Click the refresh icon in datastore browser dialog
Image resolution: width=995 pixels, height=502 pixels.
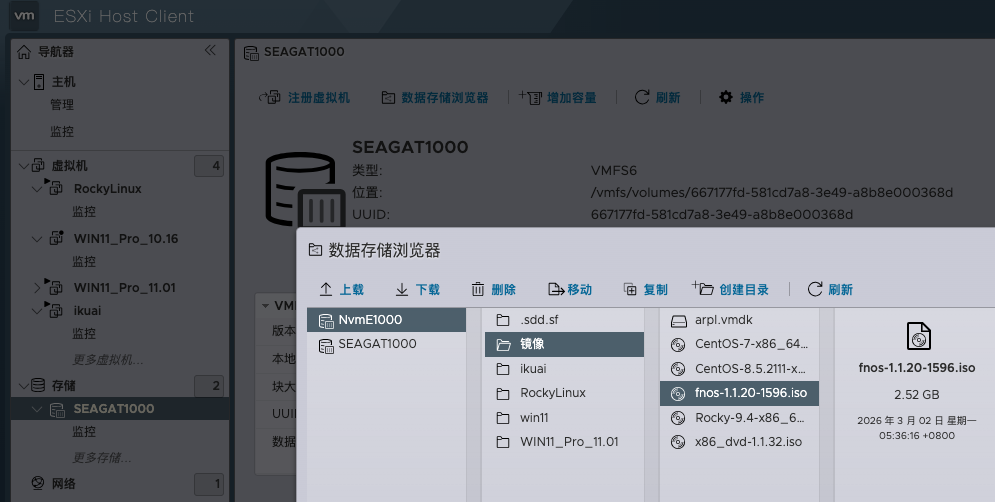pos(815,289)
